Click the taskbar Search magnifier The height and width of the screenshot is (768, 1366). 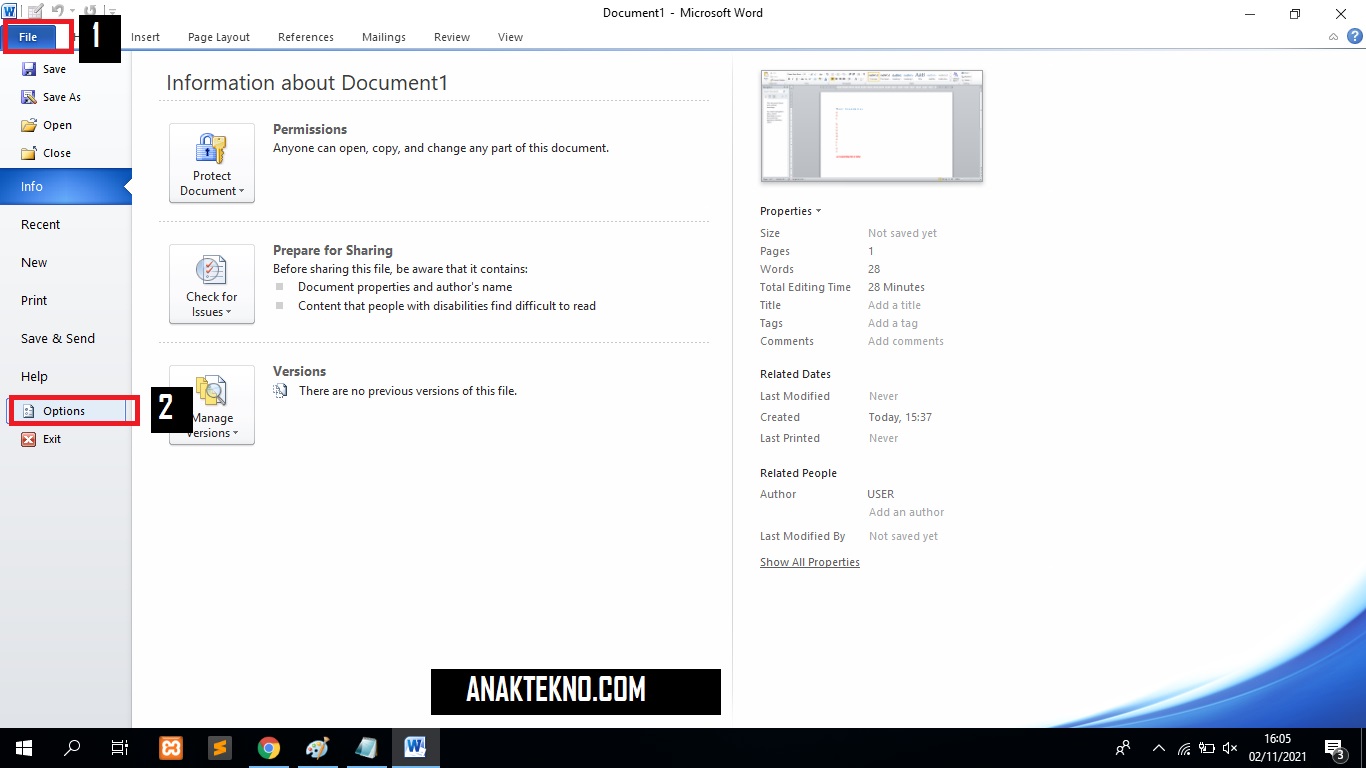point(72,748)
